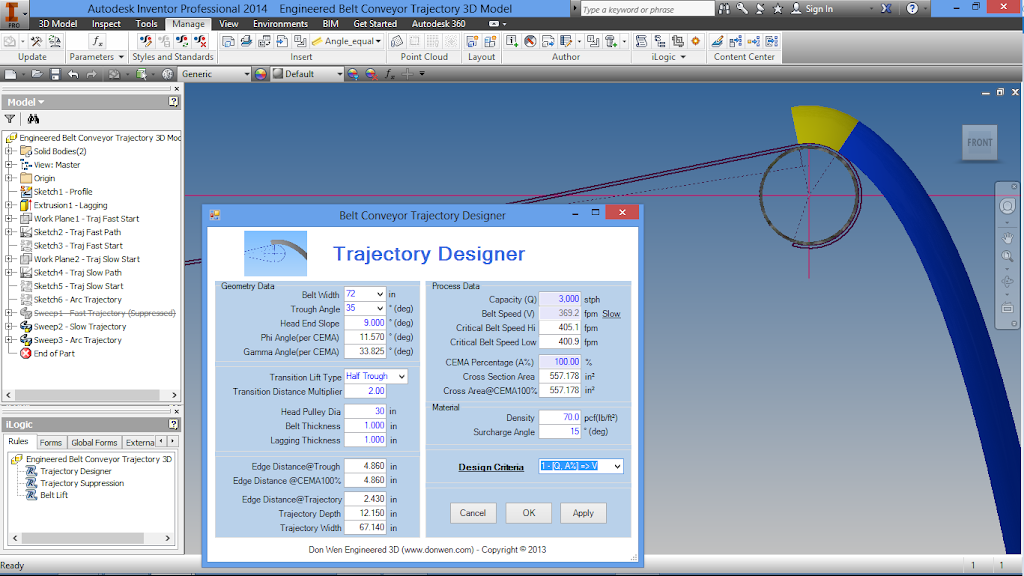
Task: Click the Capacity (Q) input field
Action: (x=560, y=298)
